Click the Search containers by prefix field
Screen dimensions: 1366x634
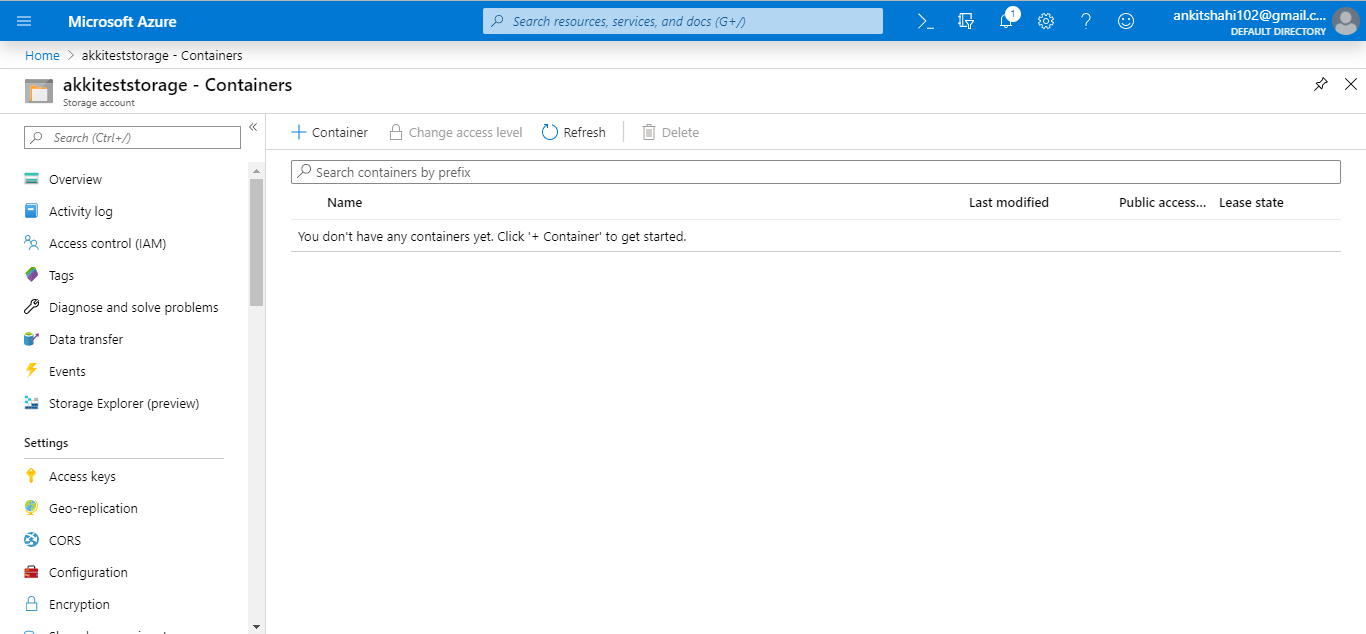click(x=815, y=172)
